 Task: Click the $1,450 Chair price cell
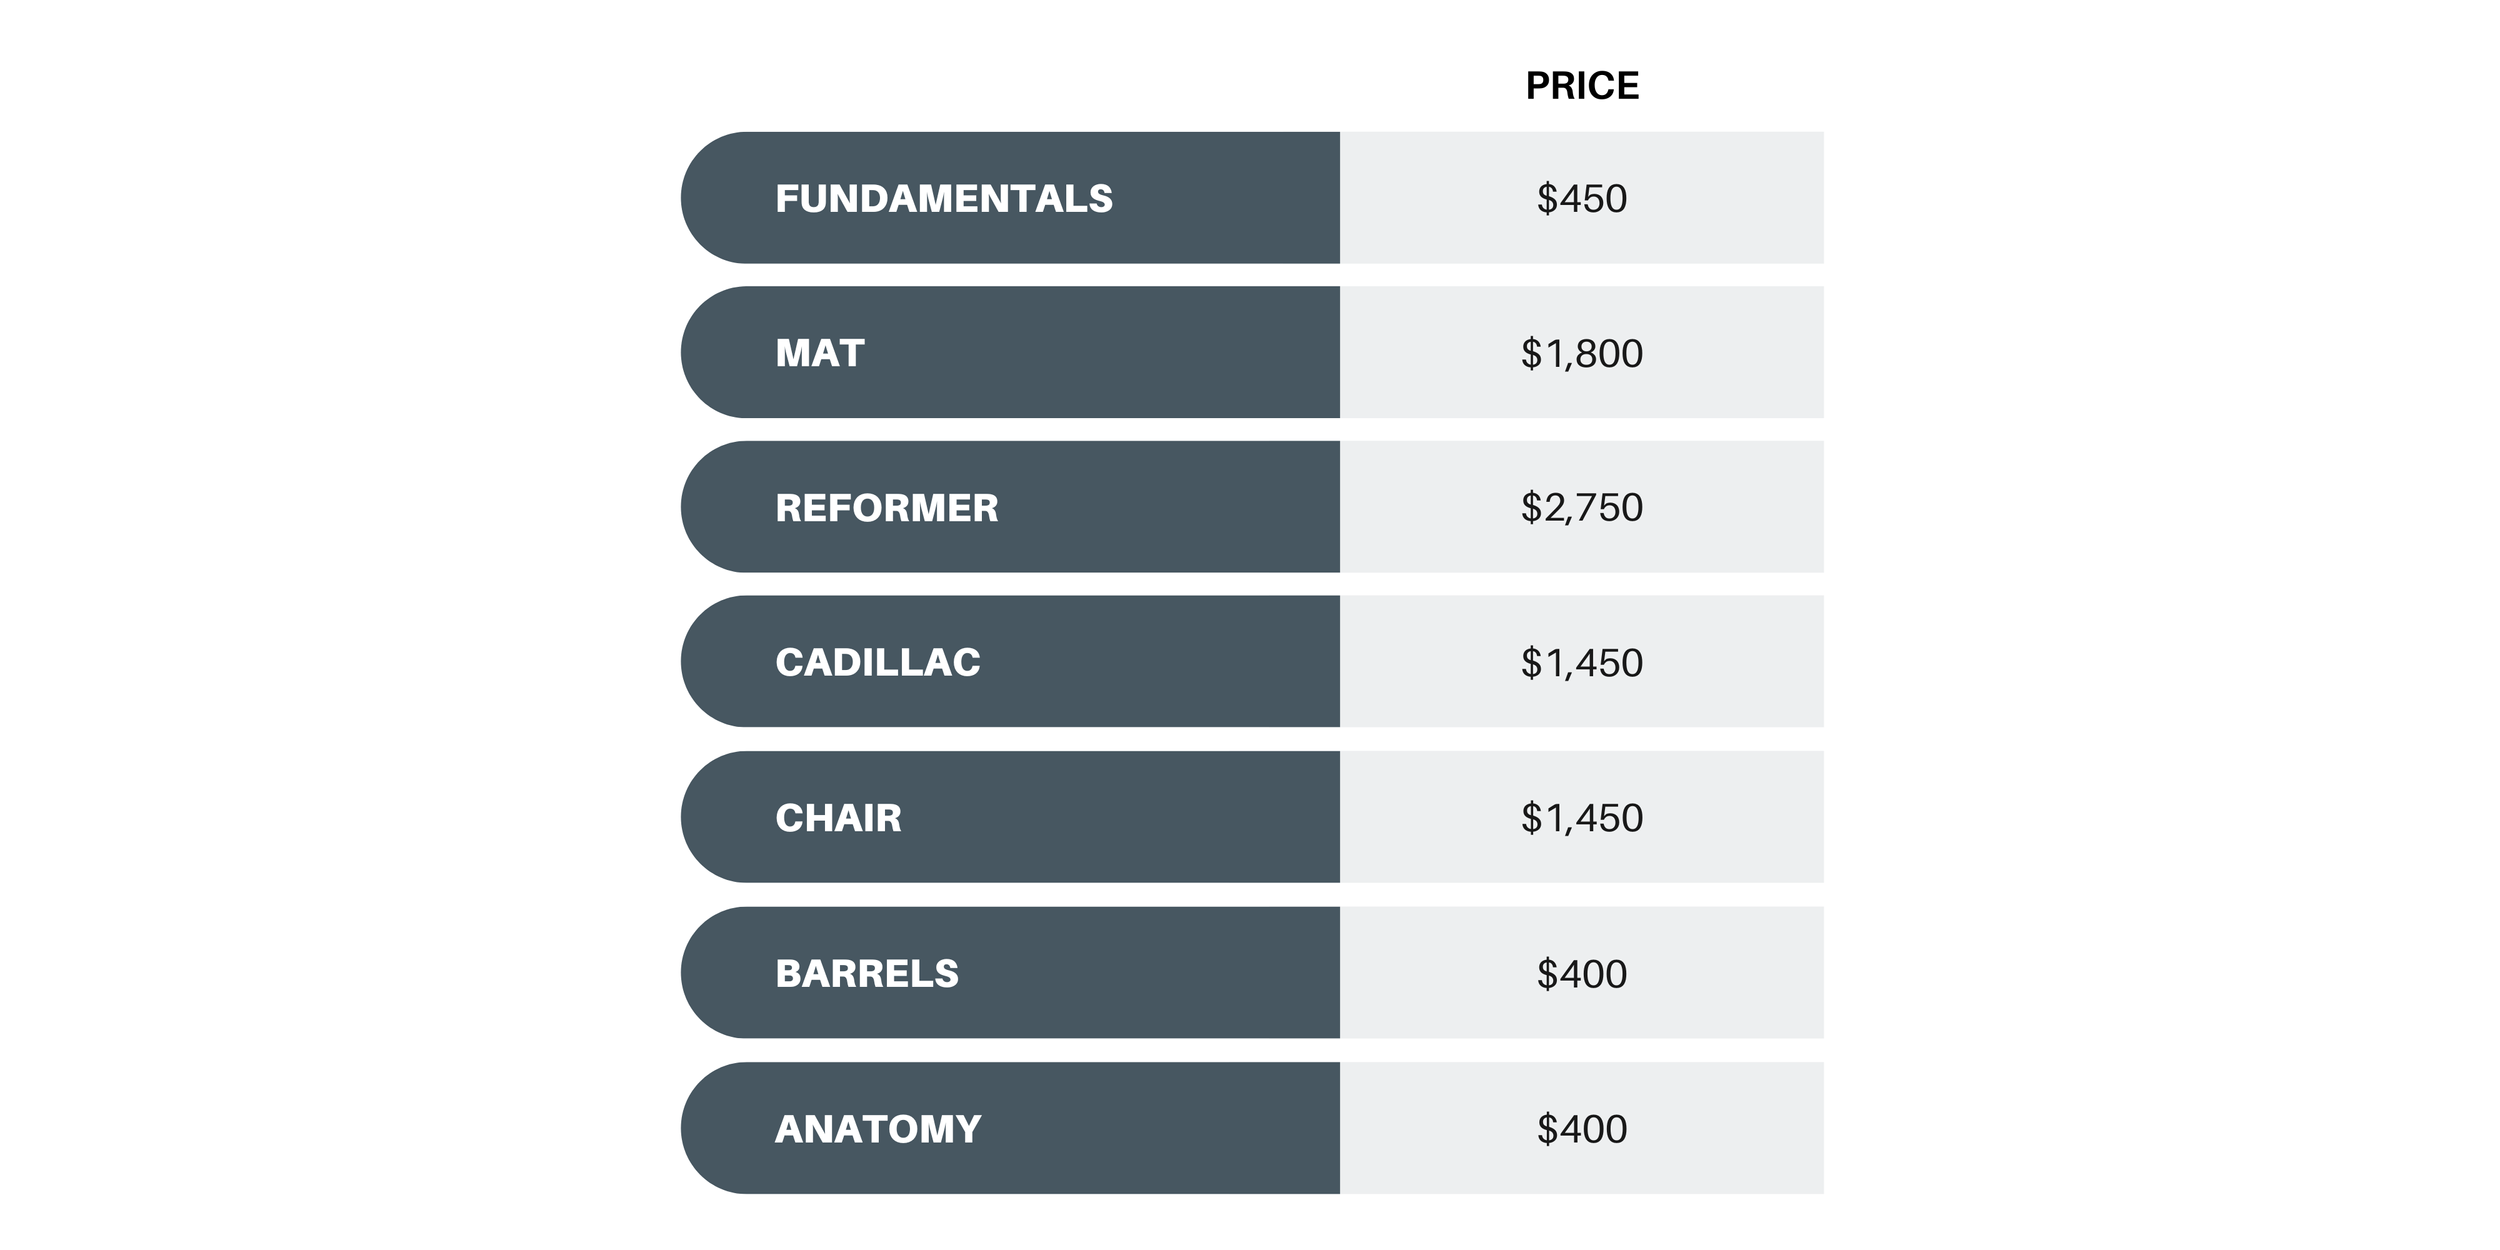pyautogui.click(x=1582, y=818)
